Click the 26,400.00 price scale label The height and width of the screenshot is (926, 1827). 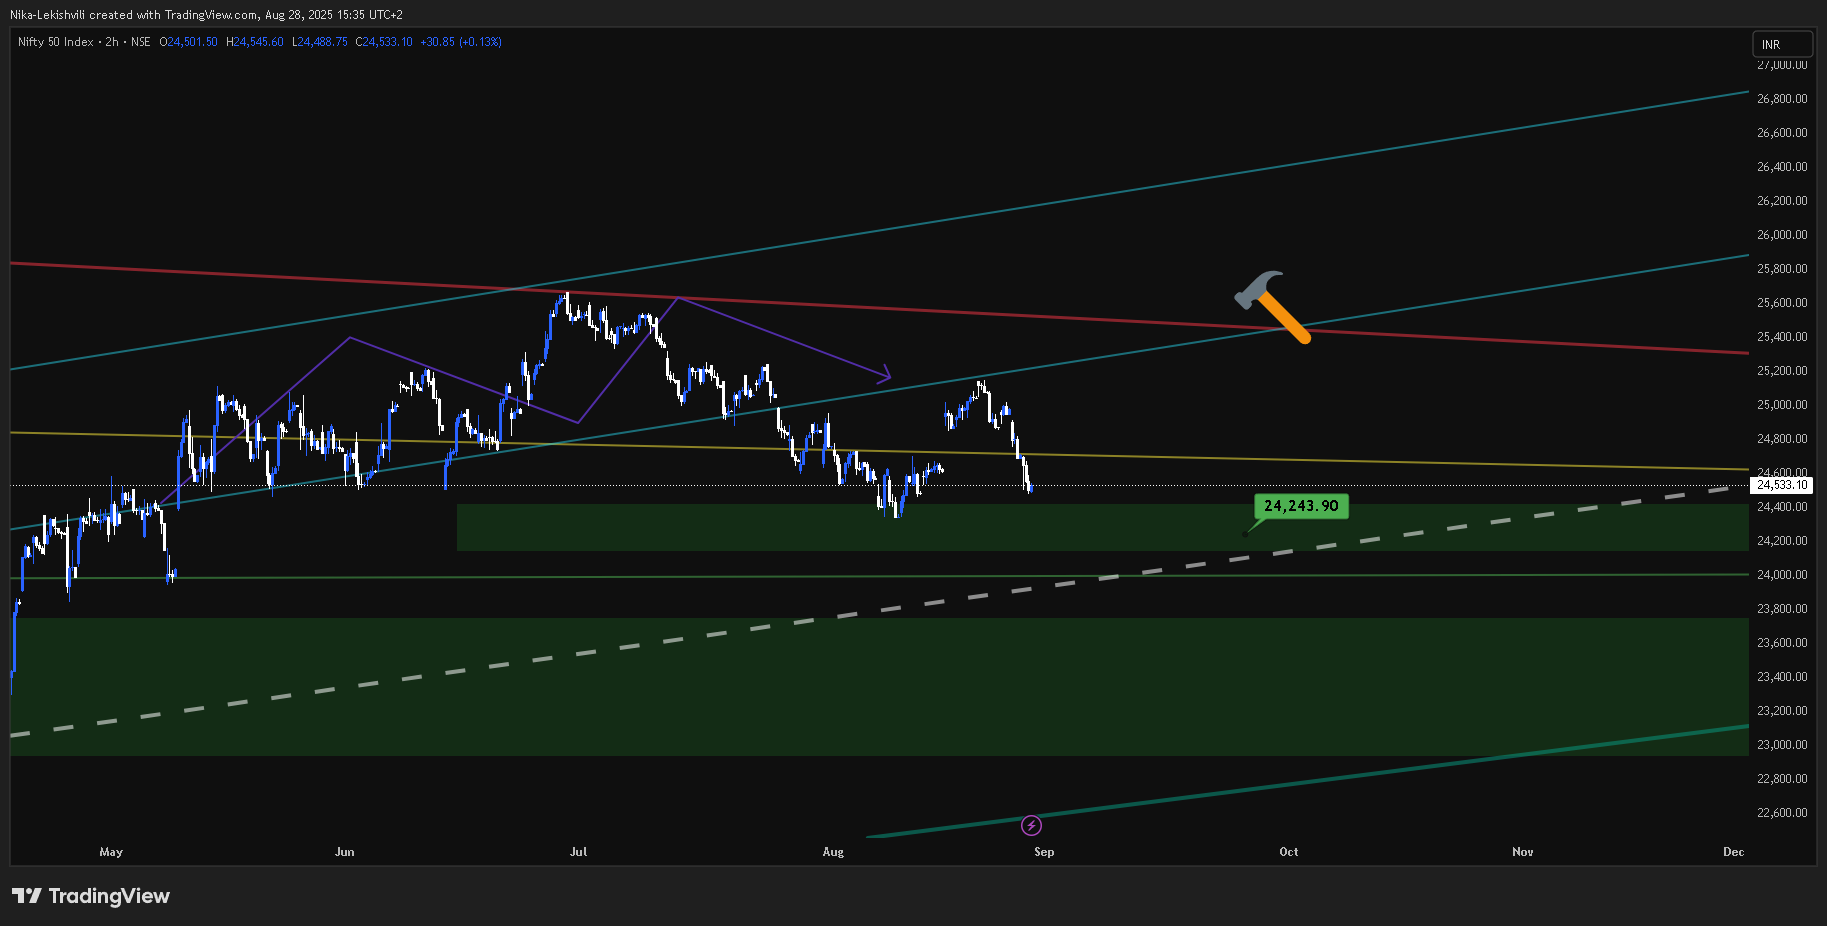tap(1782, 167)
